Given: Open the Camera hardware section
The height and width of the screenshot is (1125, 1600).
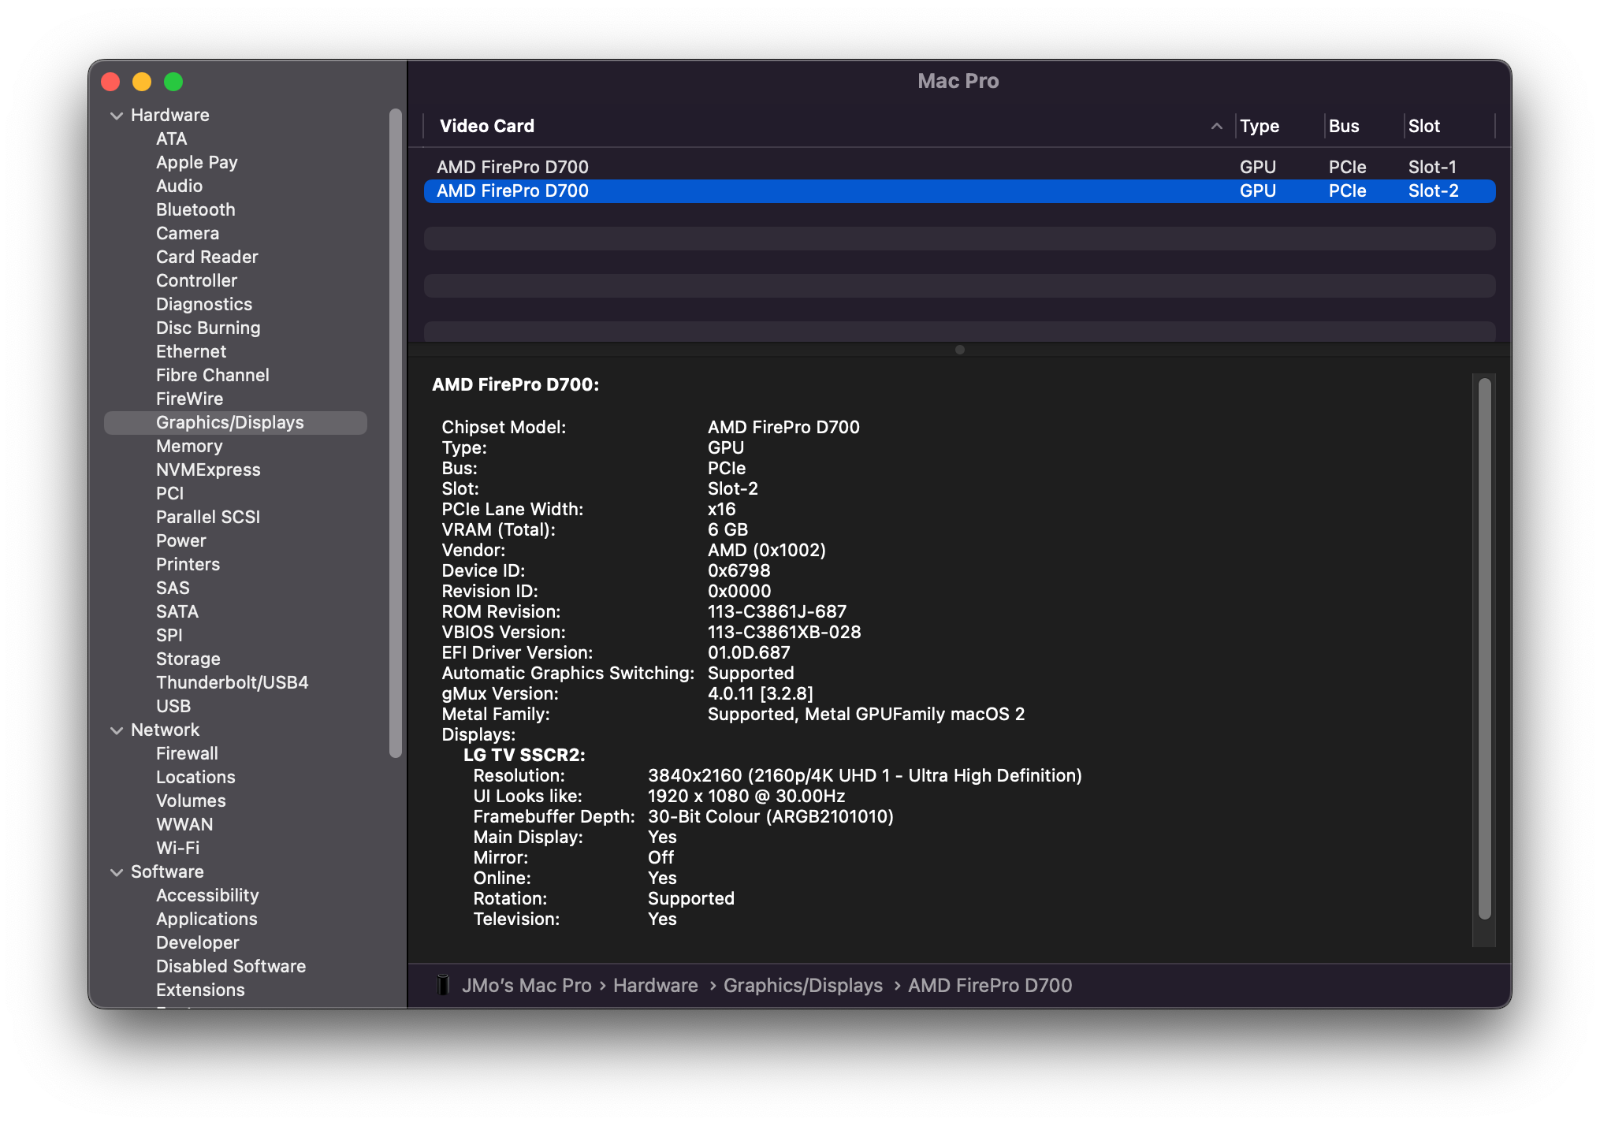Looking at the screenshot, I should 187,233.
